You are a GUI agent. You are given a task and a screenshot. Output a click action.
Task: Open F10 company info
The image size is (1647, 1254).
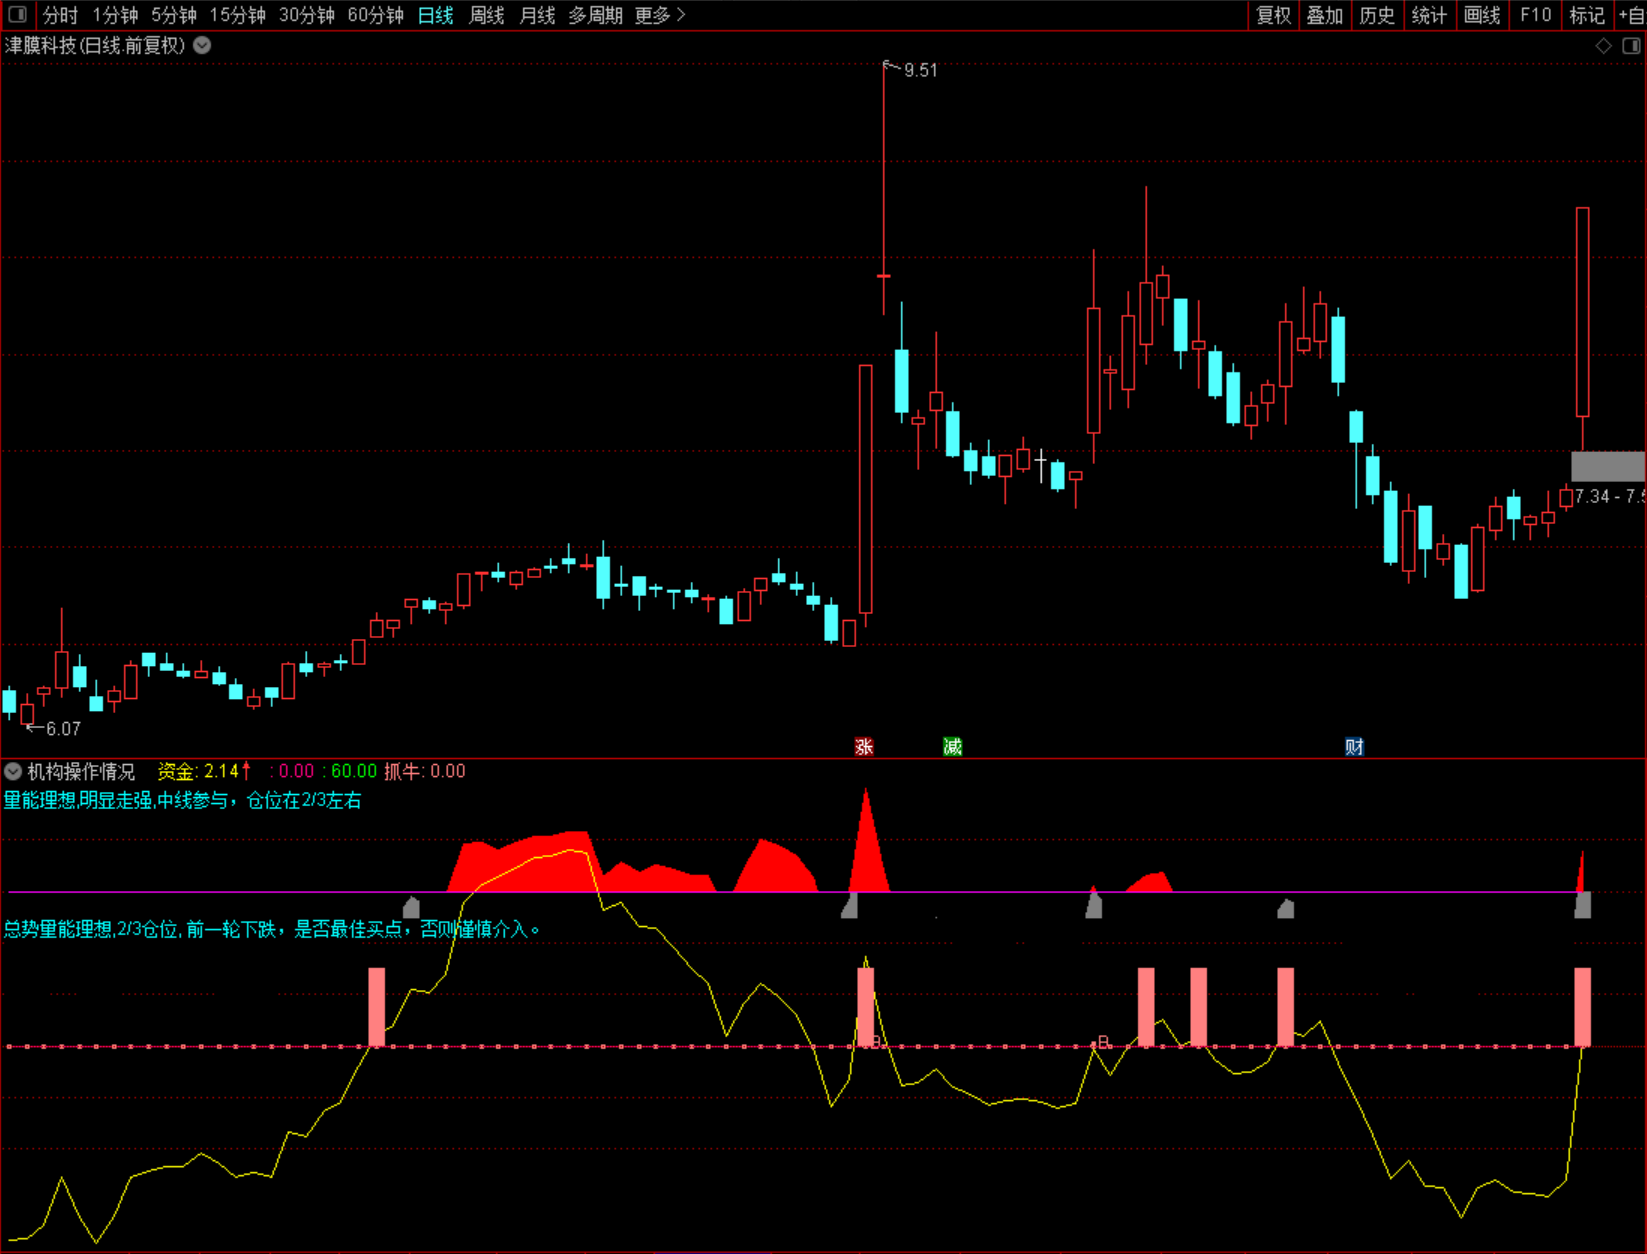click(x=1535, y=15)
